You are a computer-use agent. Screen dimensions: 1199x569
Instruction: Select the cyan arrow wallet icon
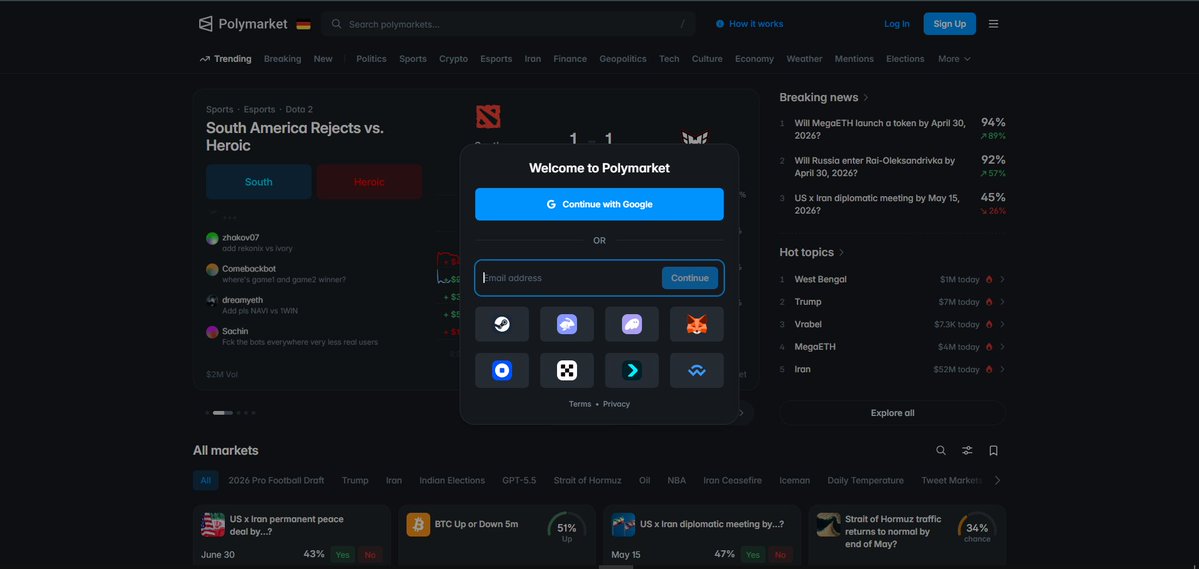tap(632, 371)
